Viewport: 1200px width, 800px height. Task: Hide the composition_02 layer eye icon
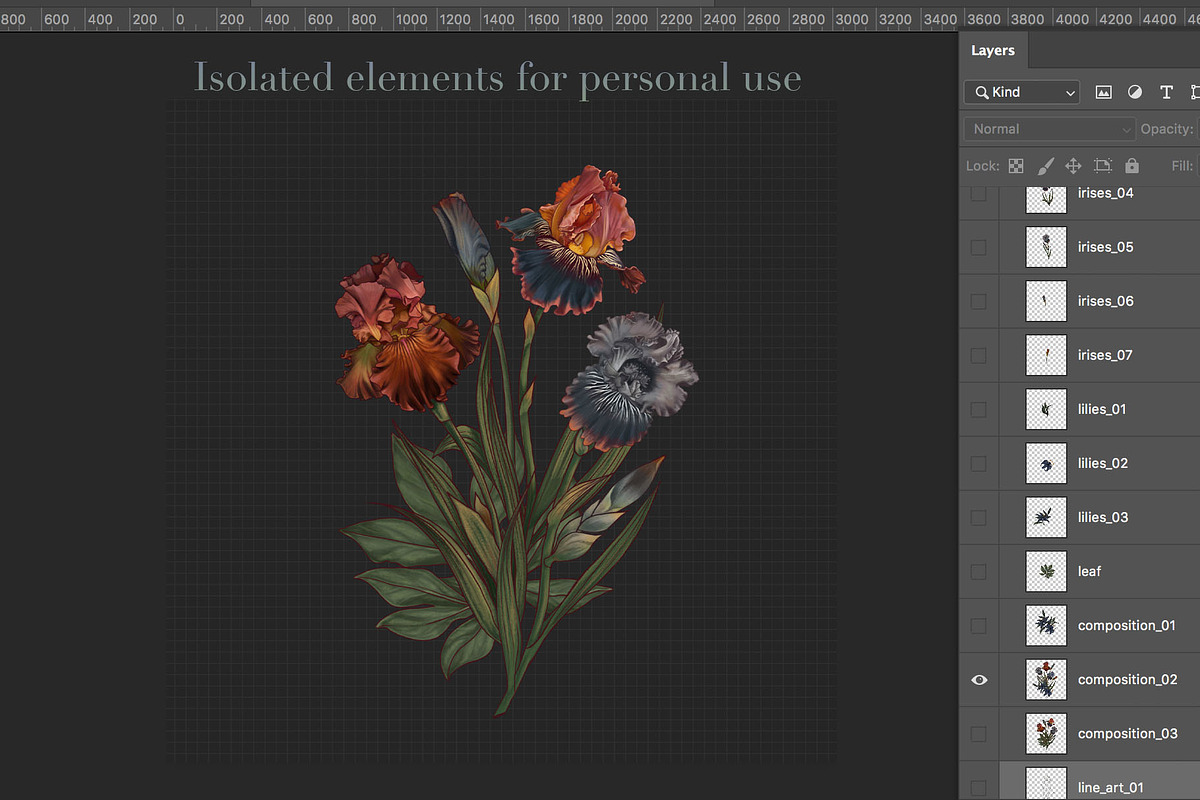[979, 679]
